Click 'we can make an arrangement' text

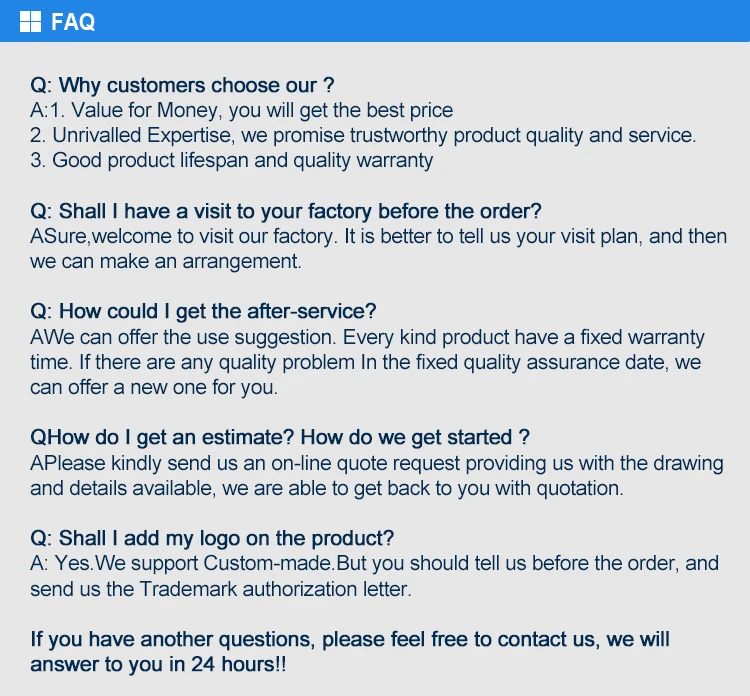[166, 262]
